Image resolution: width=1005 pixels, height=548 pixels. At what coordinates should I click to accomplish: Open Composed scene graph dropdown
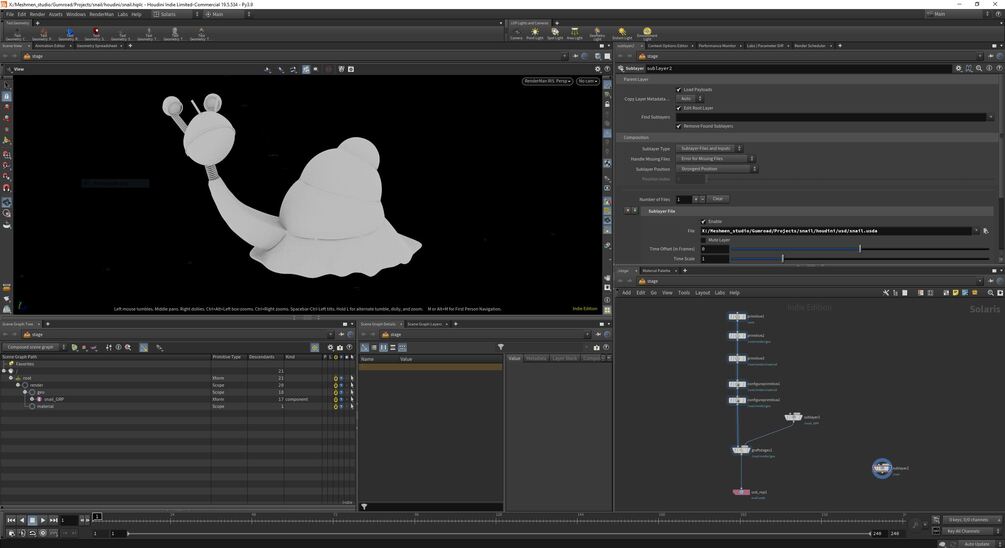tap(34, 347)
